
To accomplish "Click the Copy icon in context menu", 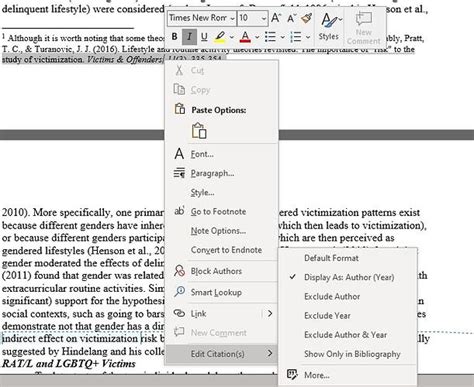I will tap(179, 89).
